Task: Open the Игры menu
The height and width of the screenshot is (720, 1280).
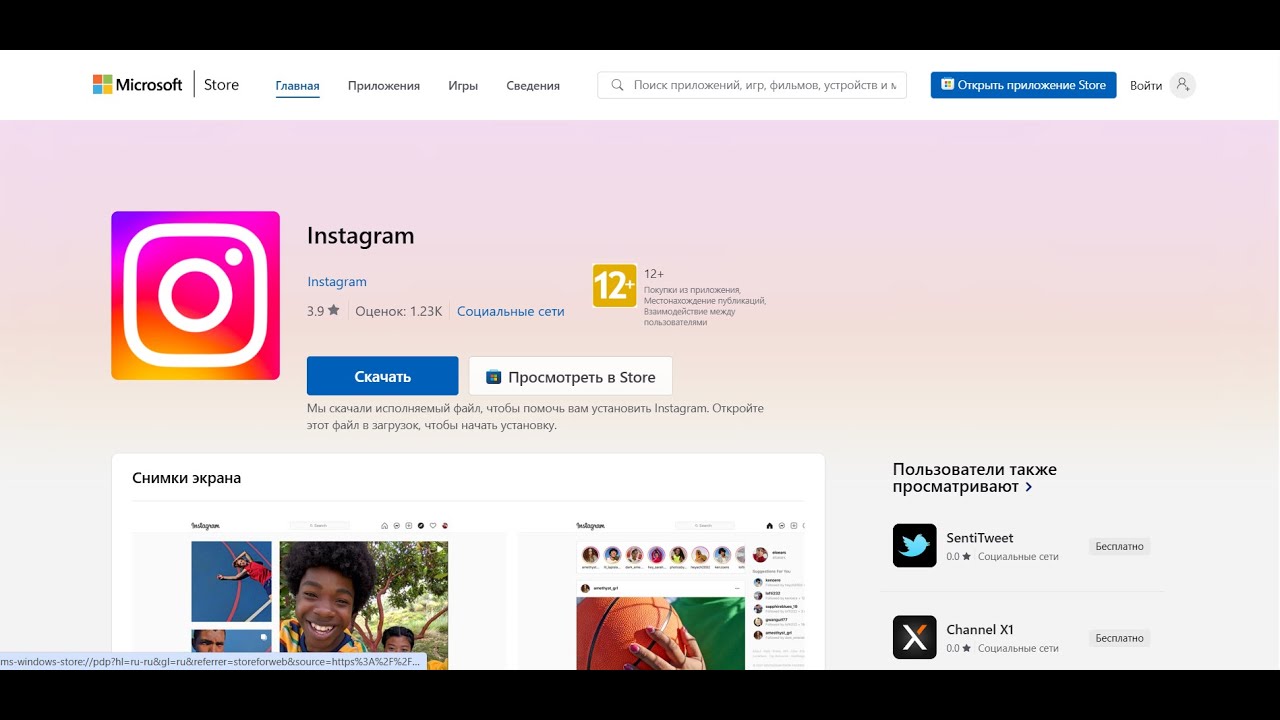Action: [x=463, y=86]
